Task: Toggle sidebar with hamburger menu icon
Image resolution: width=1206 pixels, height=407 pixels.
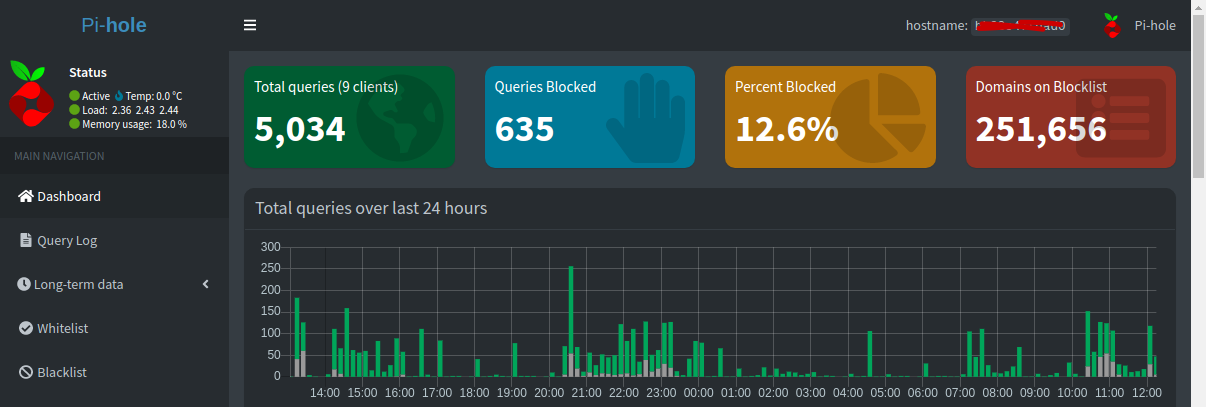Action: [250, 25]
